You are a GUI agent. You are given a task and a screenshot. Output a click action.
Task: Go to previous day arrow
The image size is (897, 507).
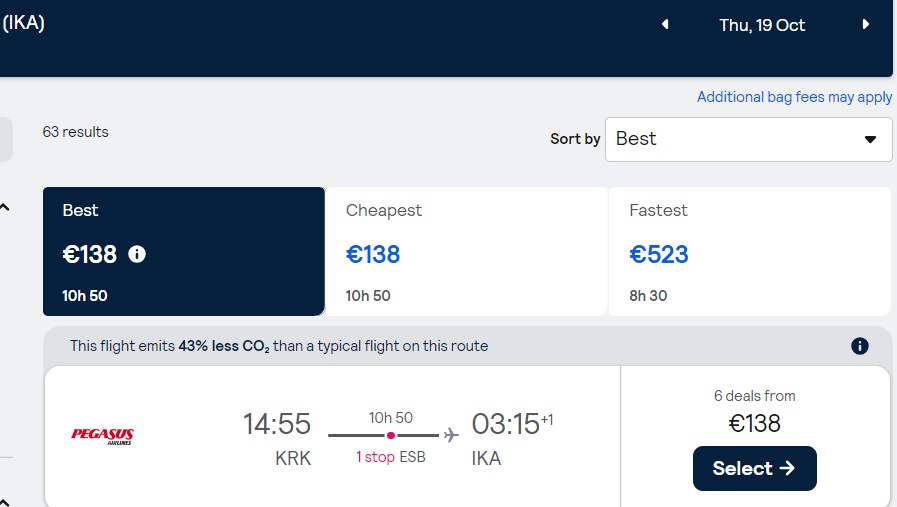pyautogui.click(x=665, y=24)
